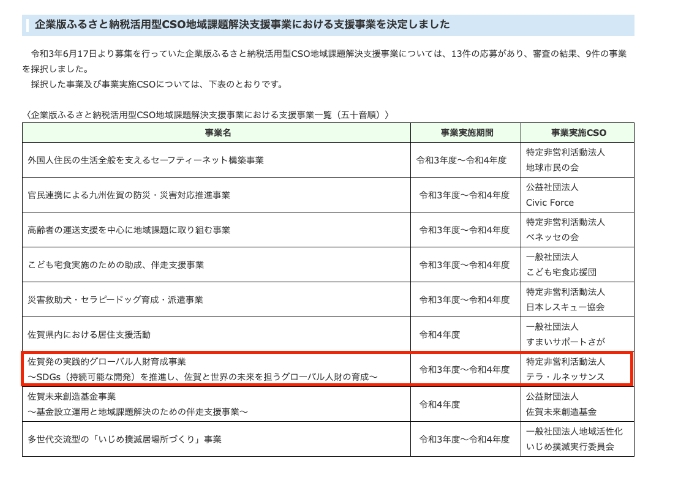This screenshot has height=480, width=680.
Task: Click the 事業実施CSO column header
Action: 577,132
